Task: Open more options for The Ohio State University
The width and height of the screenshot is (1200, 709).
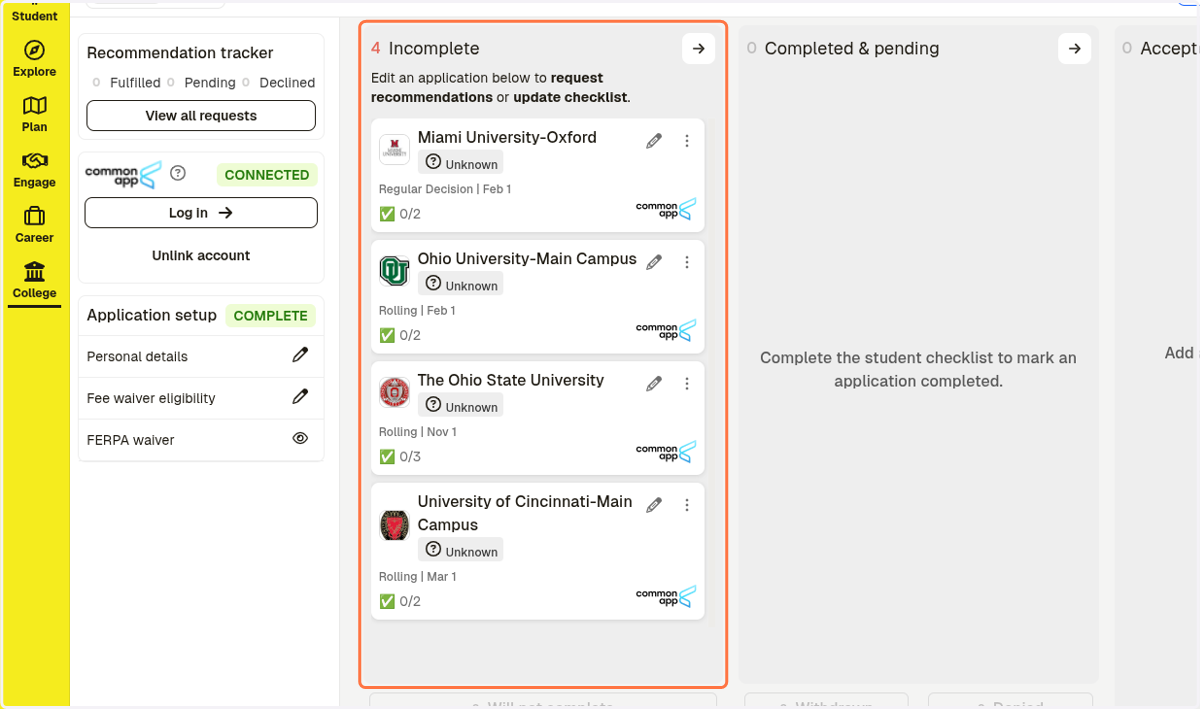Action: click(x=687, y=383)
